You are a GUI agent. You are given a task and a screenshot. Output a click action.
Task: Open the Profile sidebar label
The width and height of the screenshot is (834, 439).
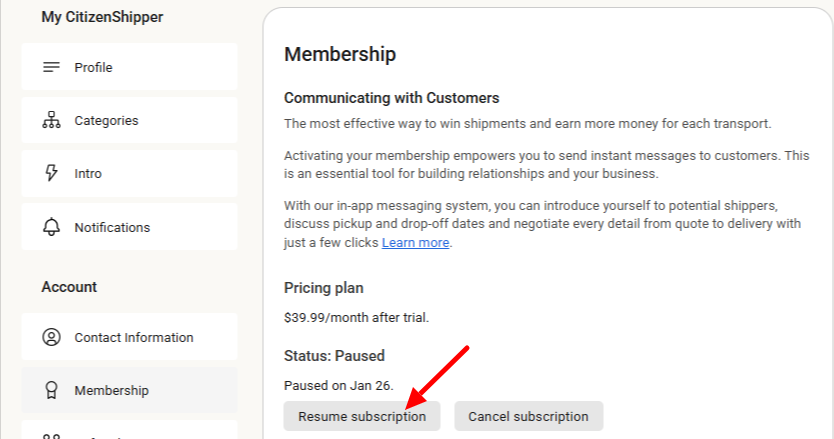pyautogui.click(x=93, y=68)
